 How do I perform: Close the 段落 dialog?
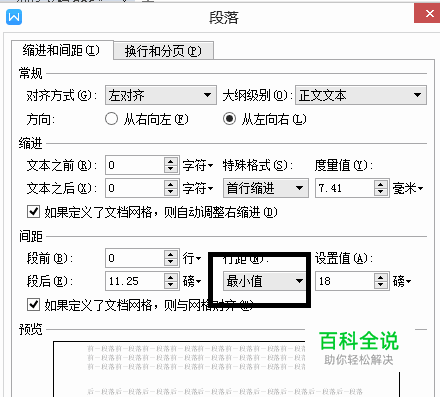[x=428, y=13]
